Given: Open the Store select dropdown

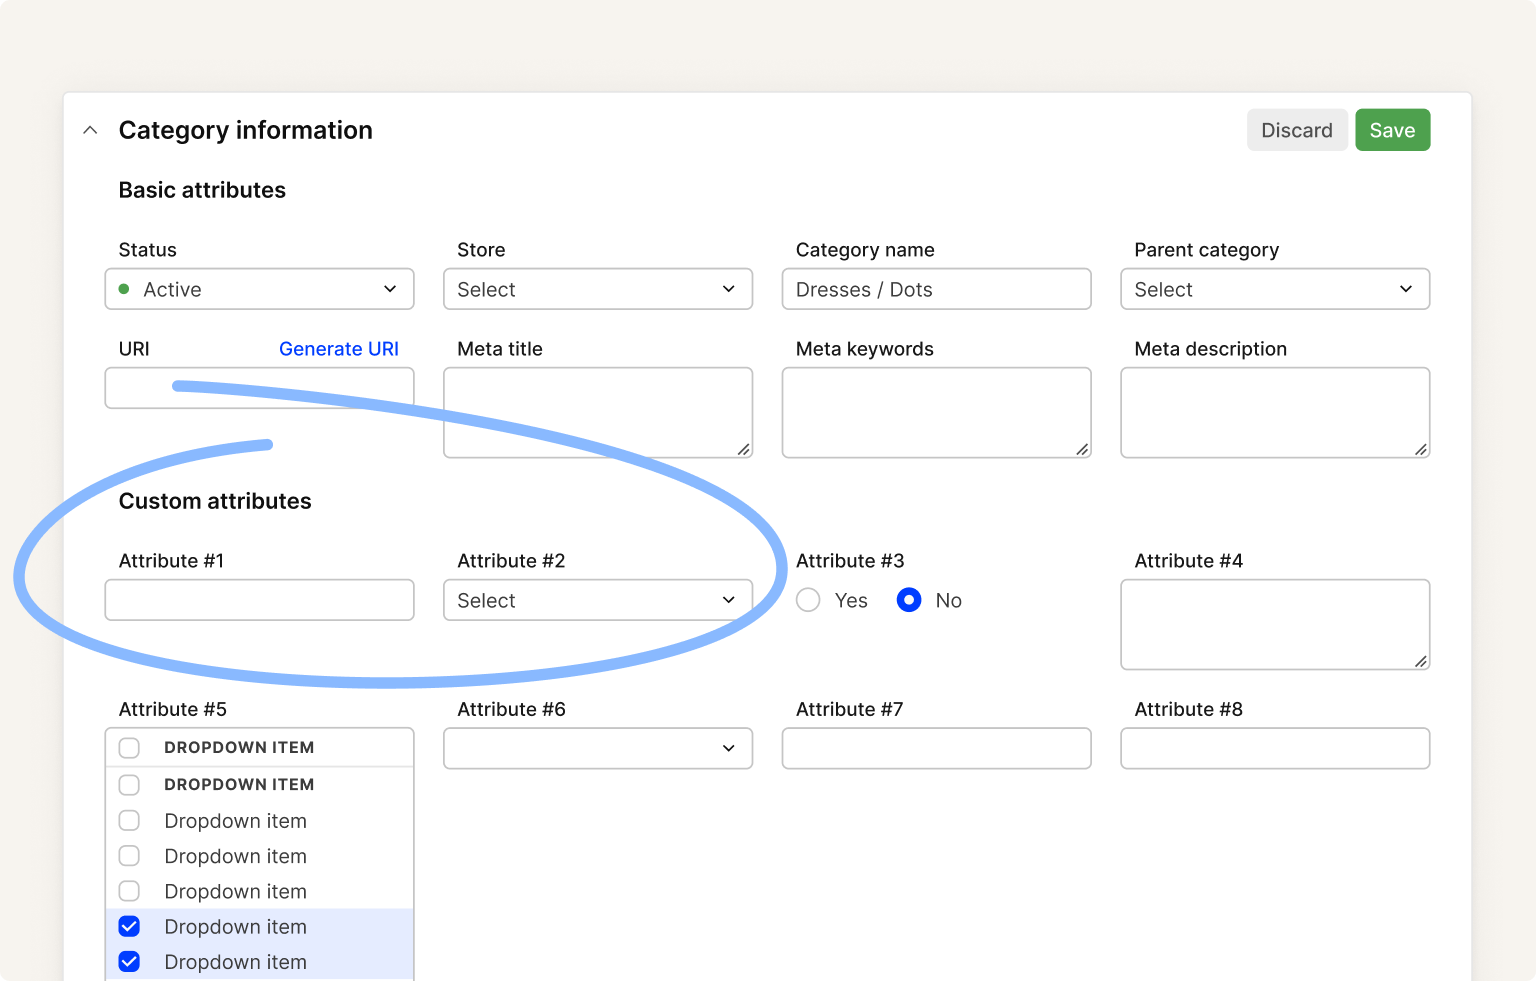Looking at the screenshot, I should pos(597,289).
